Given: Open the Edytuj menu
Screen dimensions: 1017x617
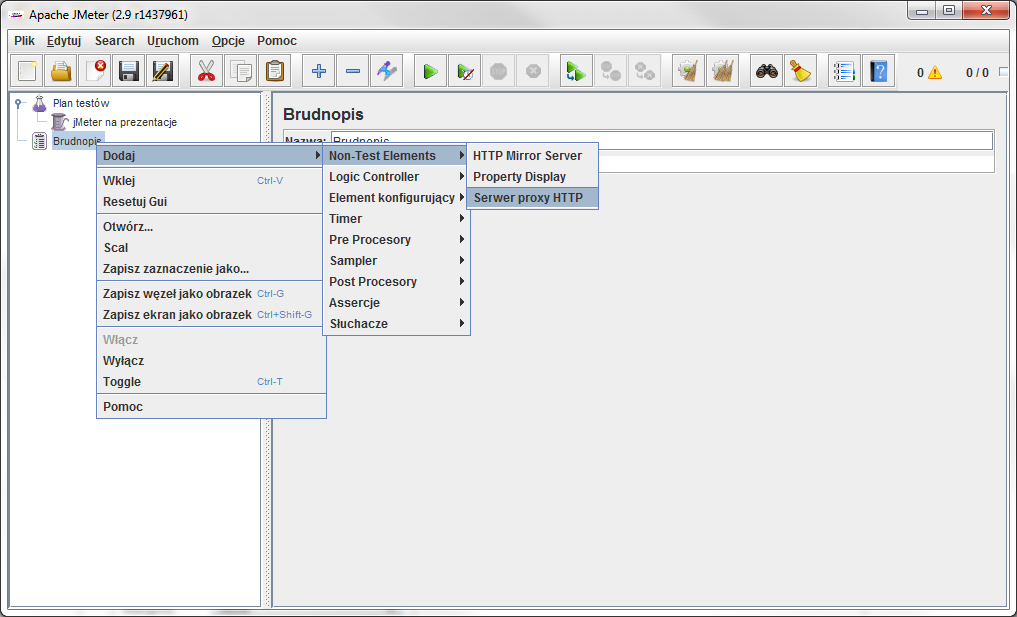Looking at the screenshot, I should tap(64, 41).
